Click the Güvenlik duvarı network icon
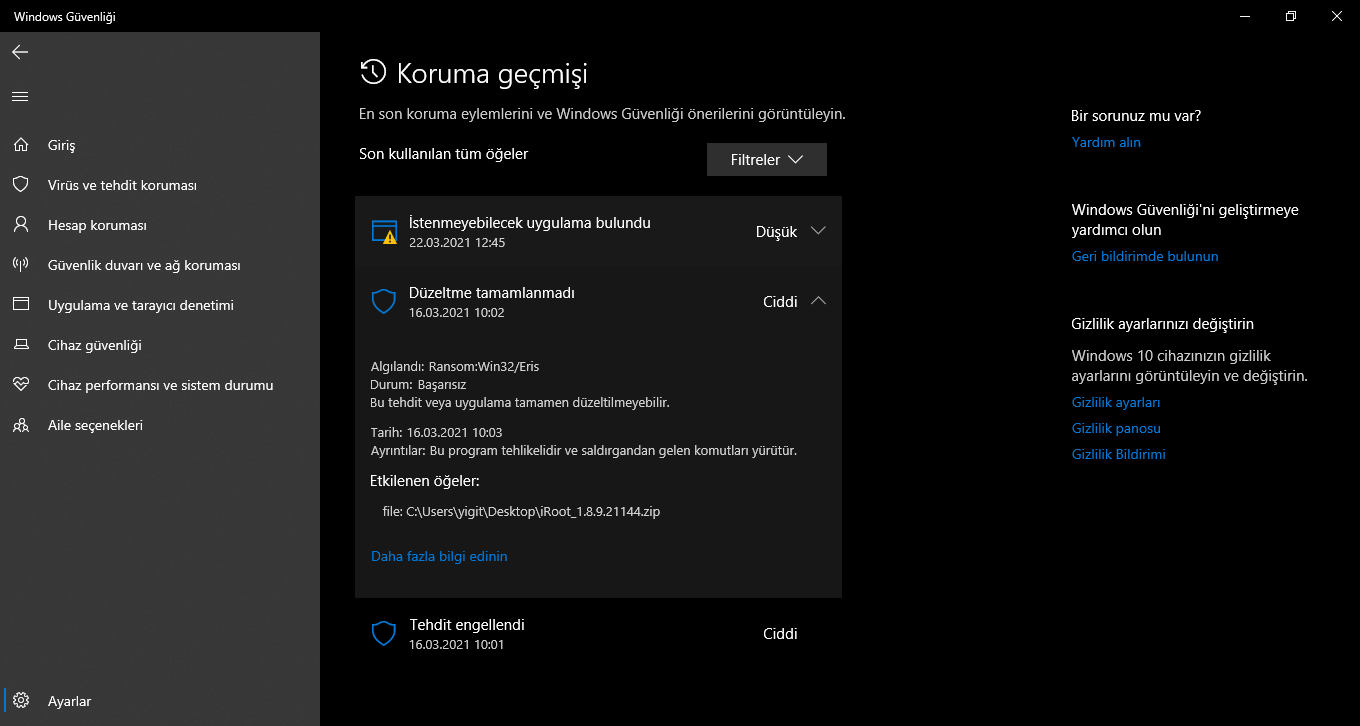1360x726 pixels. 20,265
